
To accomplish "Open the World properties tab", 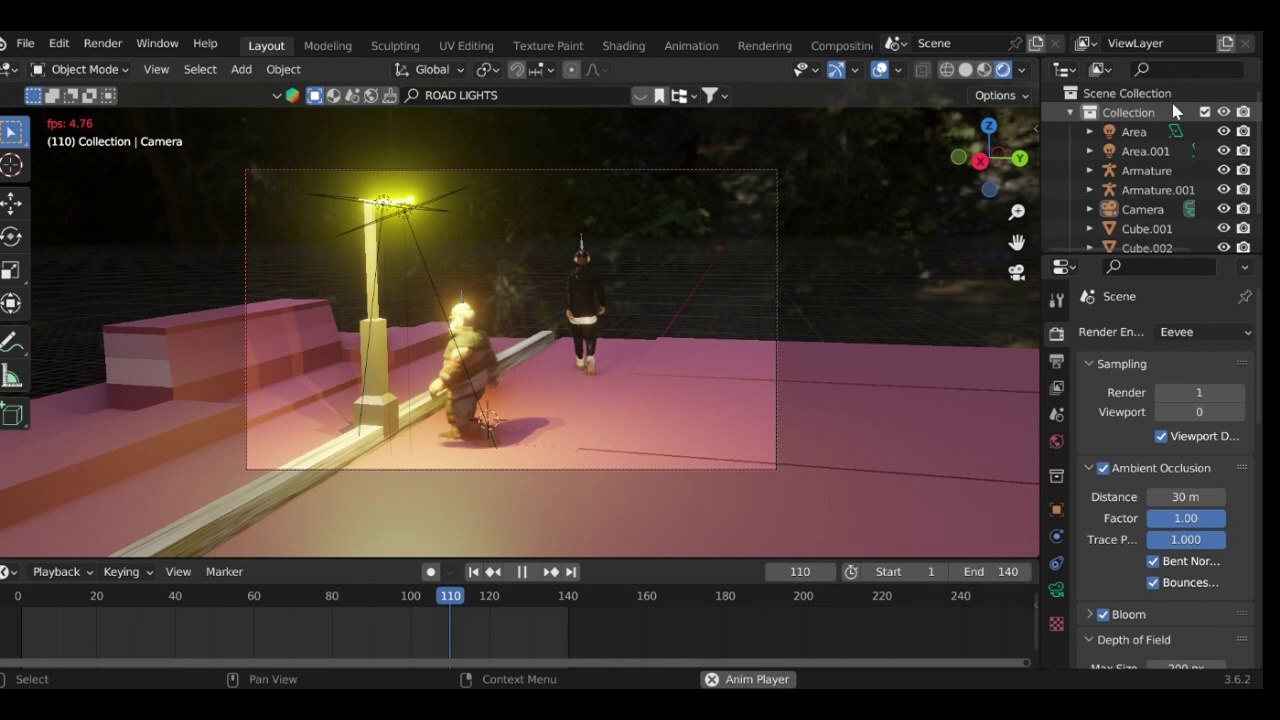I will point(1057,441).
